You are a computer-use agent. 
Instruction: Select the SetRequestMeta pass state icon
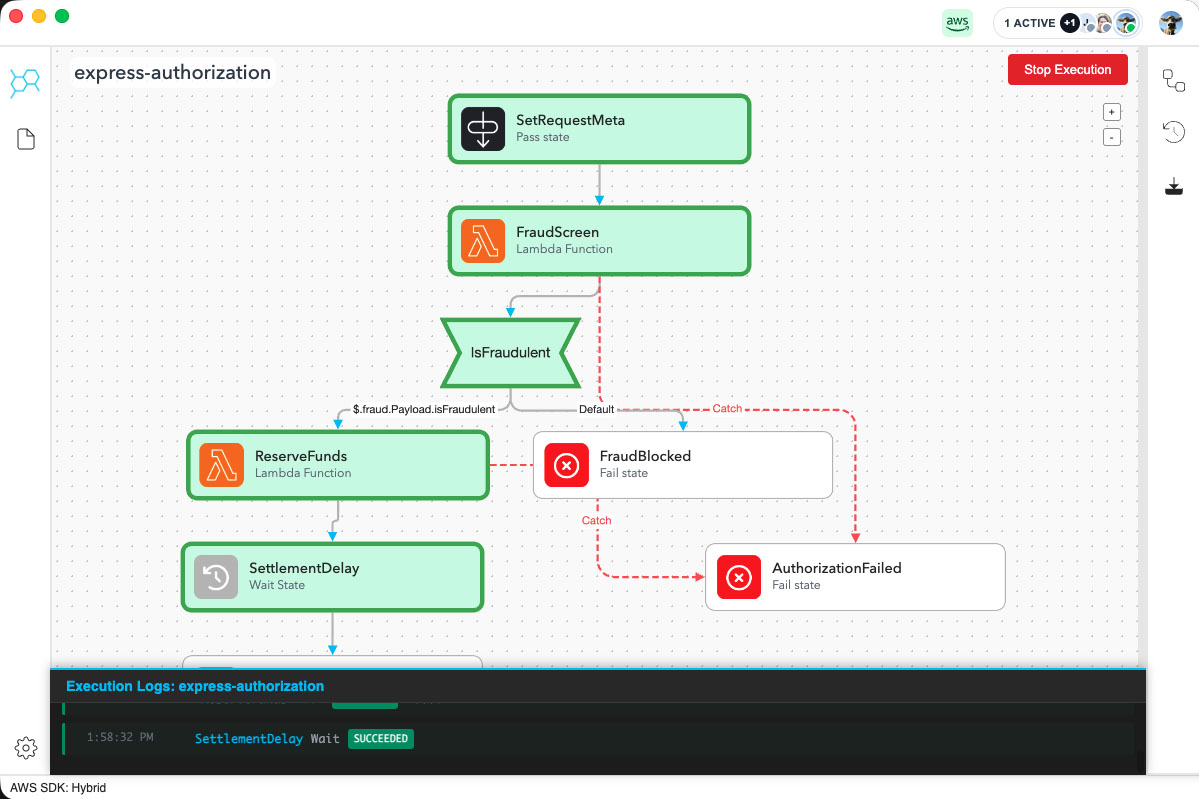483,129
